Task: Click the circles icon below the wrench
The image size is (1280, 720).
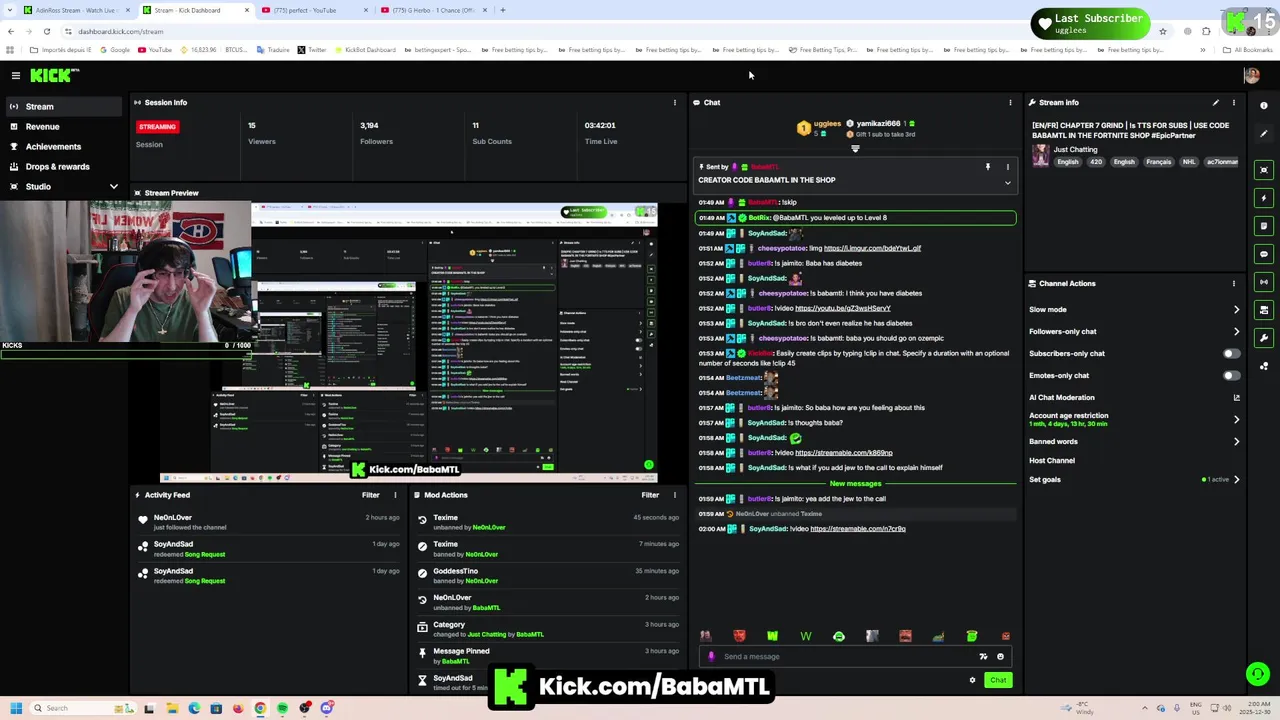Action: pos(1264,366)
